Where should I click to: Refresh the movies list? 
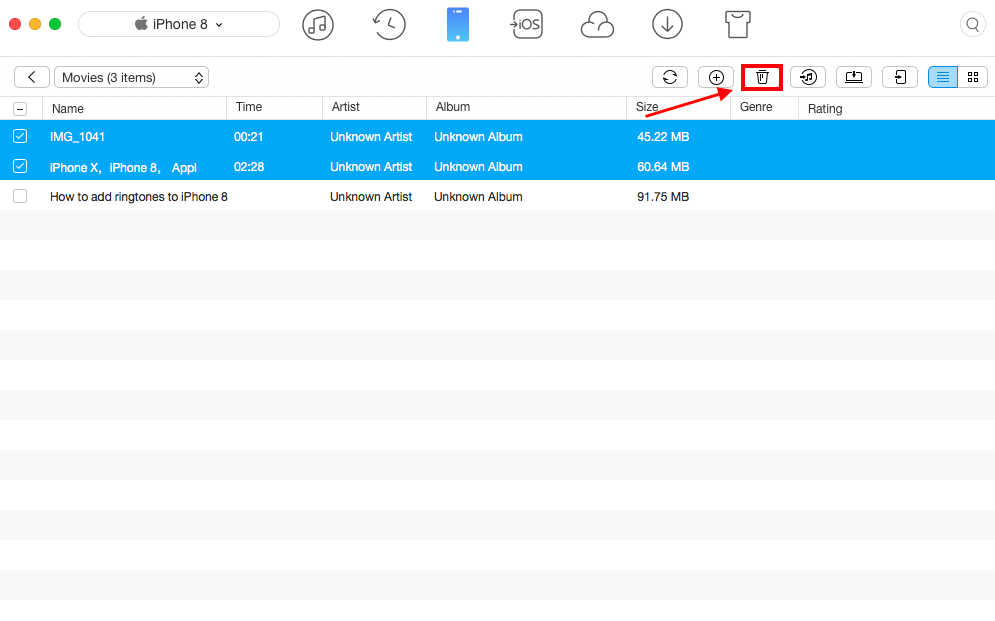[x=669, y=77]
